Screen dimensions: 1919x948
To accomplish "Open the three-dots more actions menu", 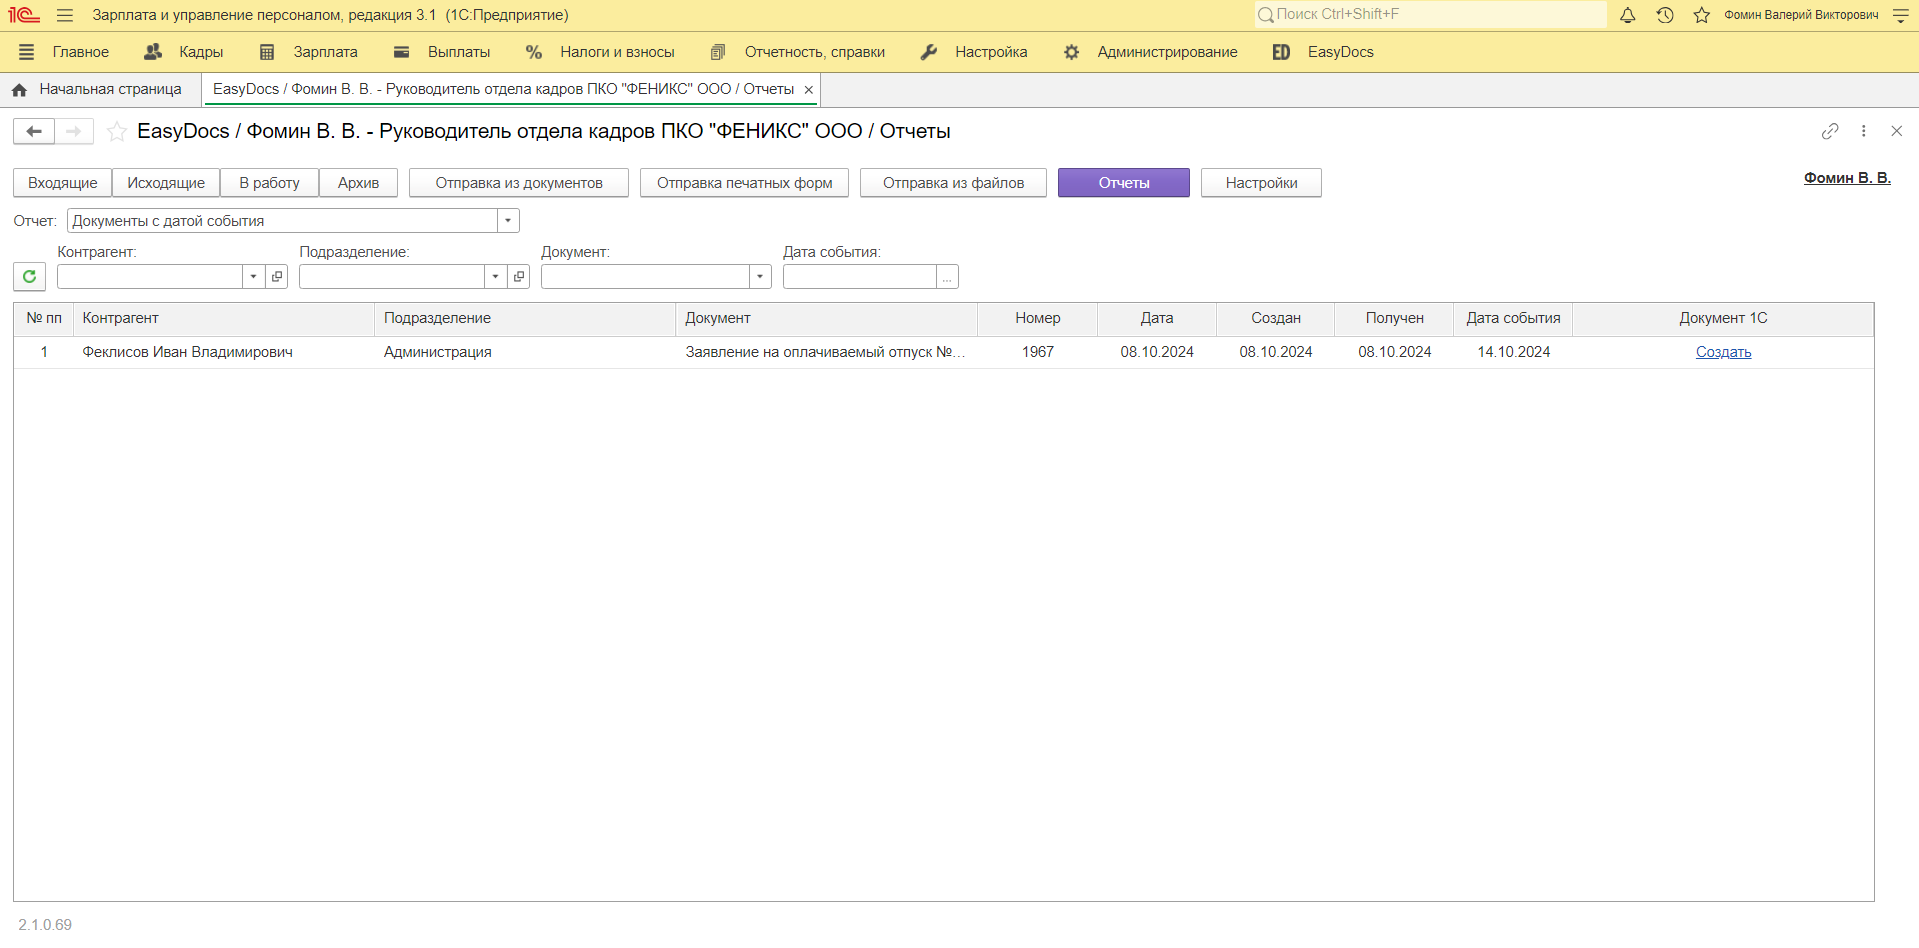I will click(x=1863, y=131).
